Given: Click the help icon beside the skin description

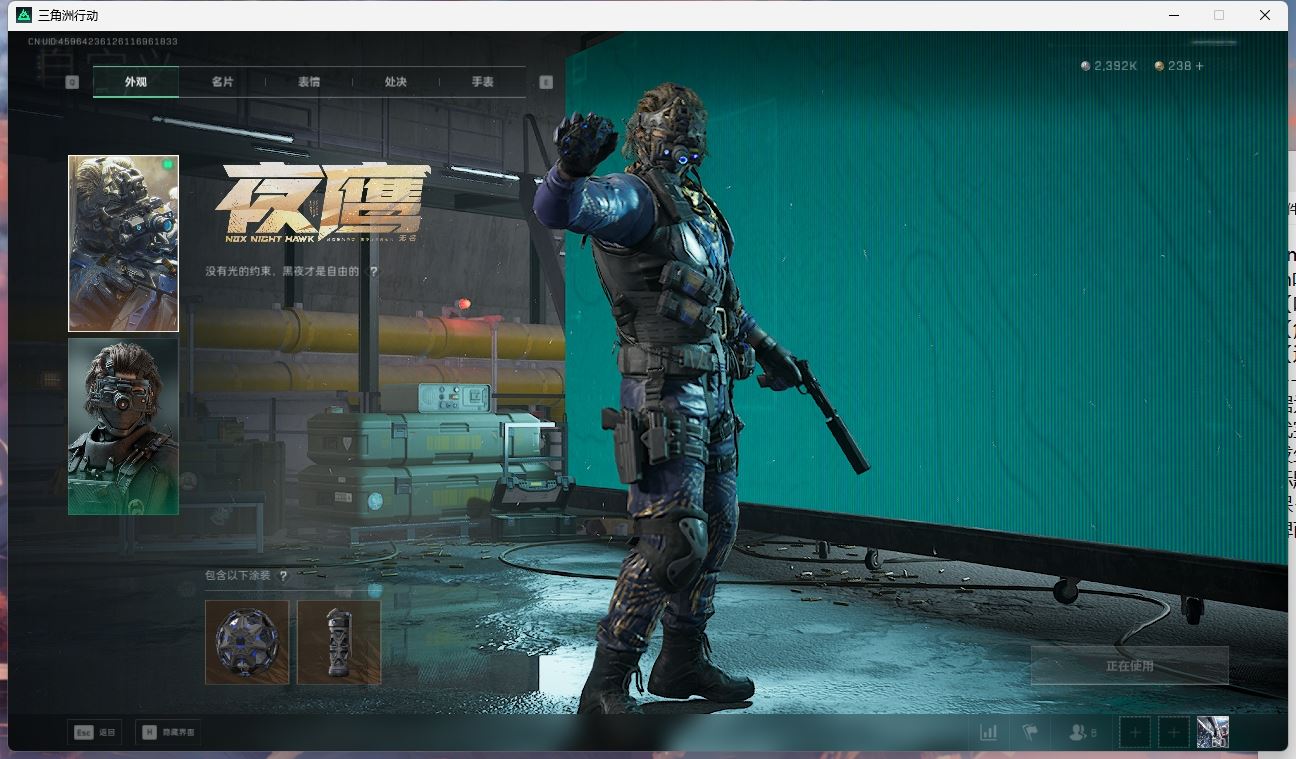Looking at the screenshot, I should coord(374,271).
